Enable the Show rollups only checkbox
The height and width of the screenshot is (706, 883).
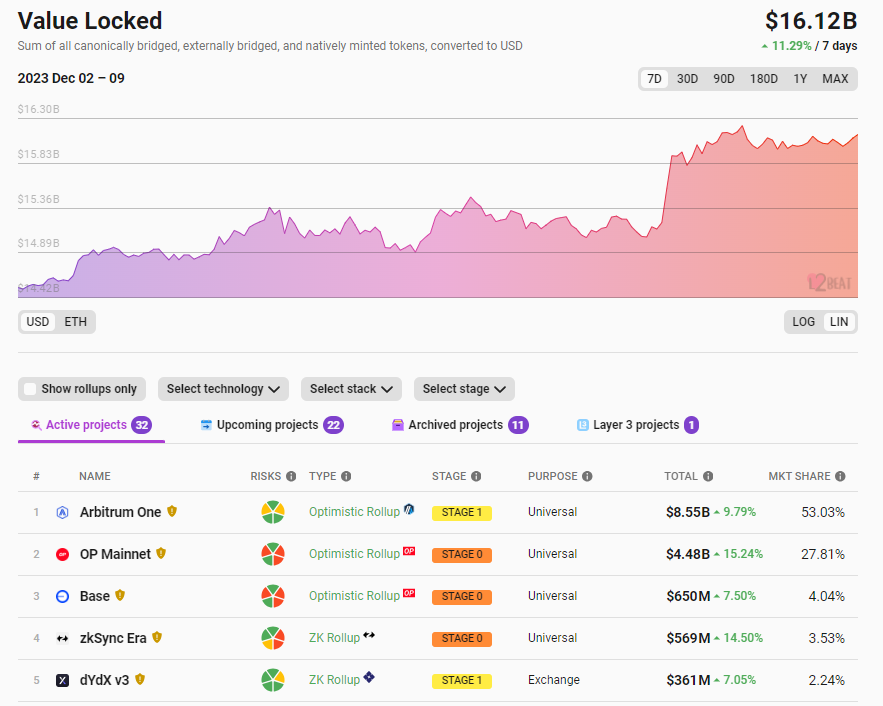click(x=30, y=389)
